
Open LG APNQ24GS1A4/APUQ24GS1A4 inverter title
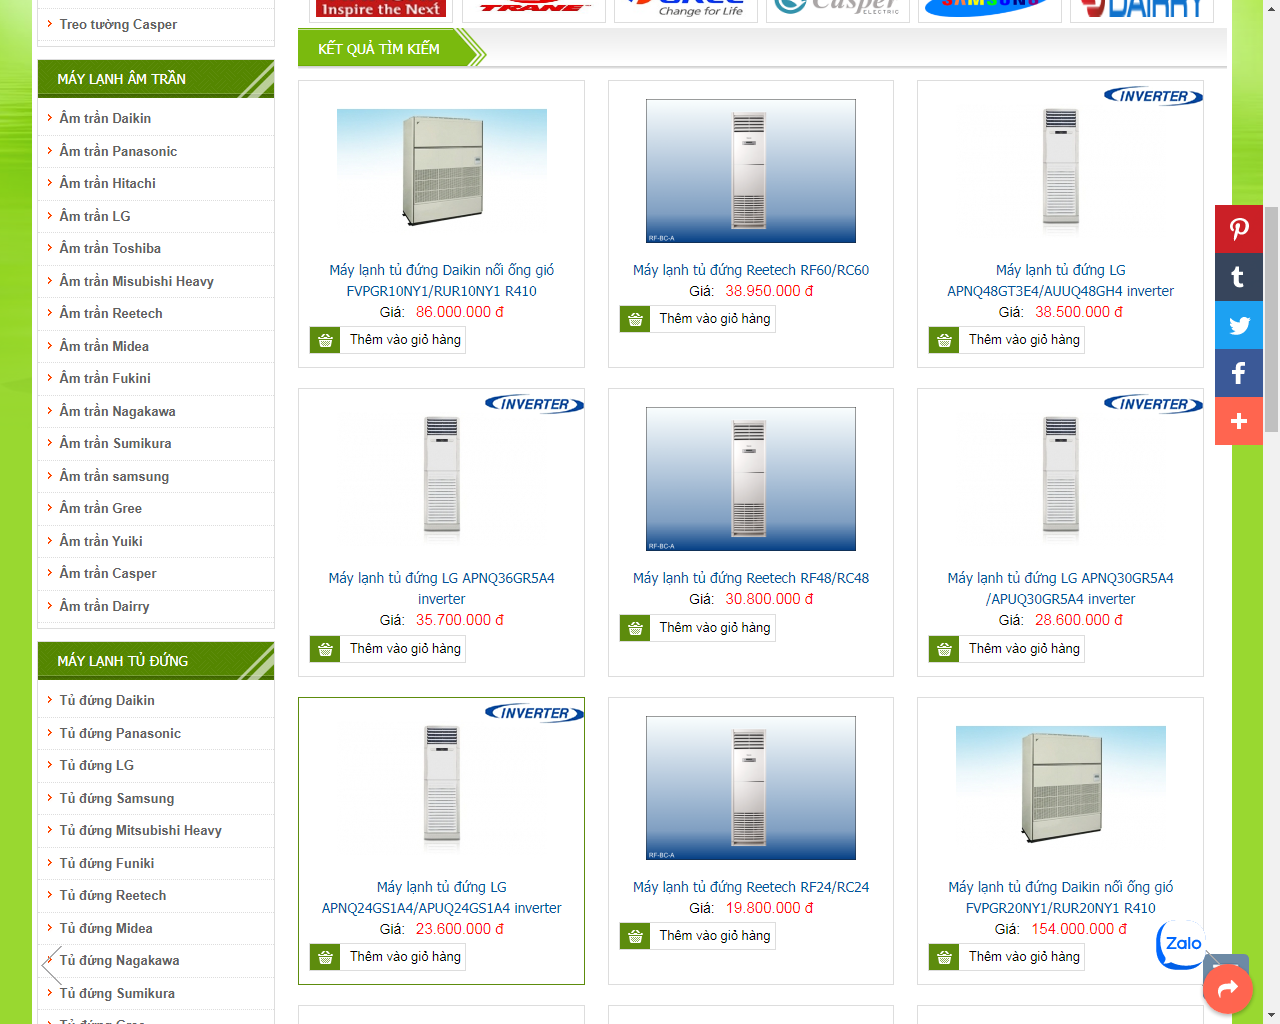coord(442,897)
